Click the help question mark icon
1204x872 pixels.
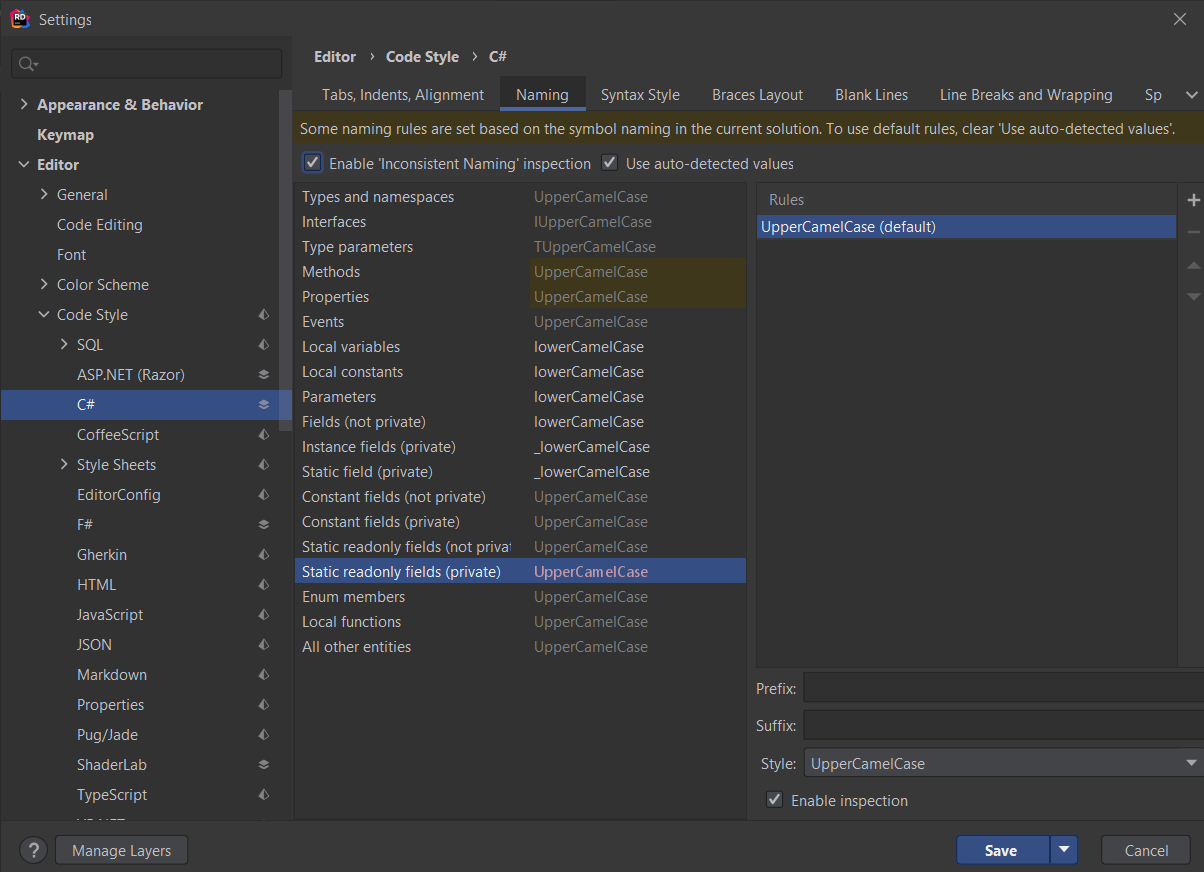point(33,851)
